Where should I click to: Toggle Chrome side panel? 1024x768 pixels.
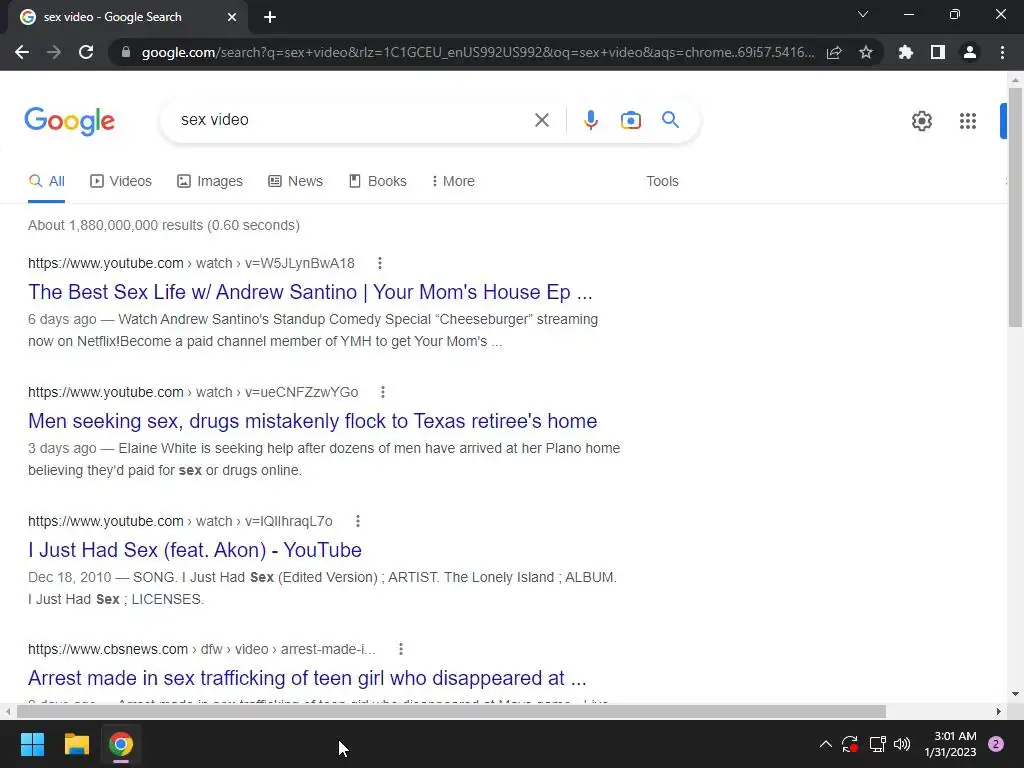pyautogui.click(x=938, y=52)
